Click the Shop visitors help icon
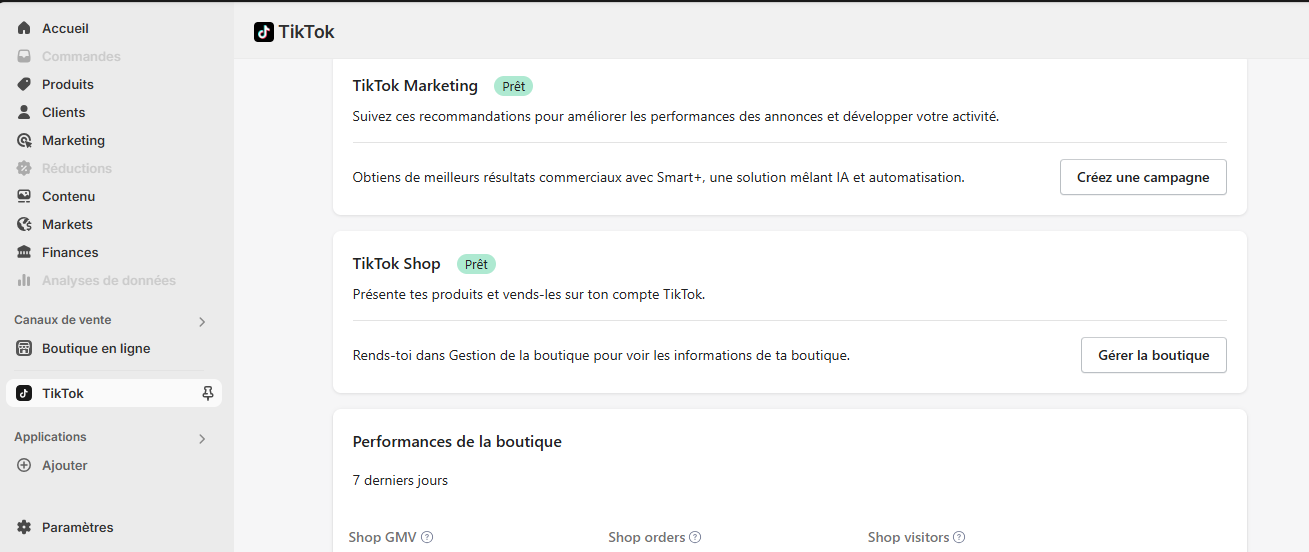This screenshot has width=1309, height=552. [x=959, y=538]
